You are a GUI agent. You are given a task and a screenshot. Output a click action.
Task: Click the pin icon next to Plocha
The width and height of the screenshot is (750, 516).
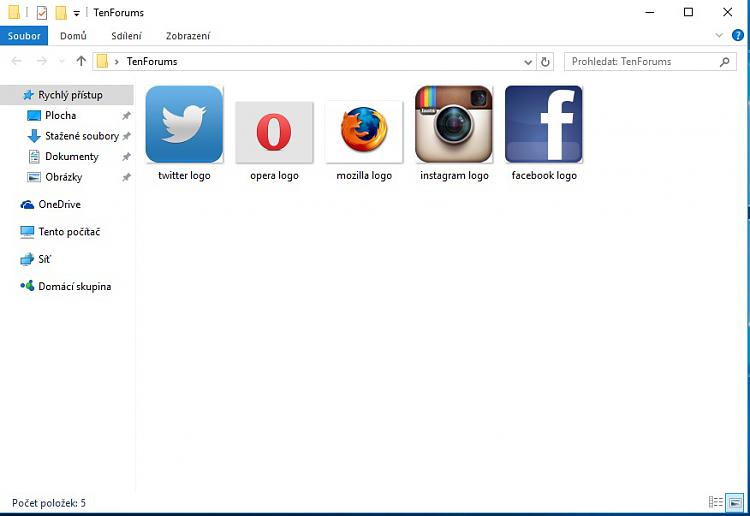coord(126,116)
